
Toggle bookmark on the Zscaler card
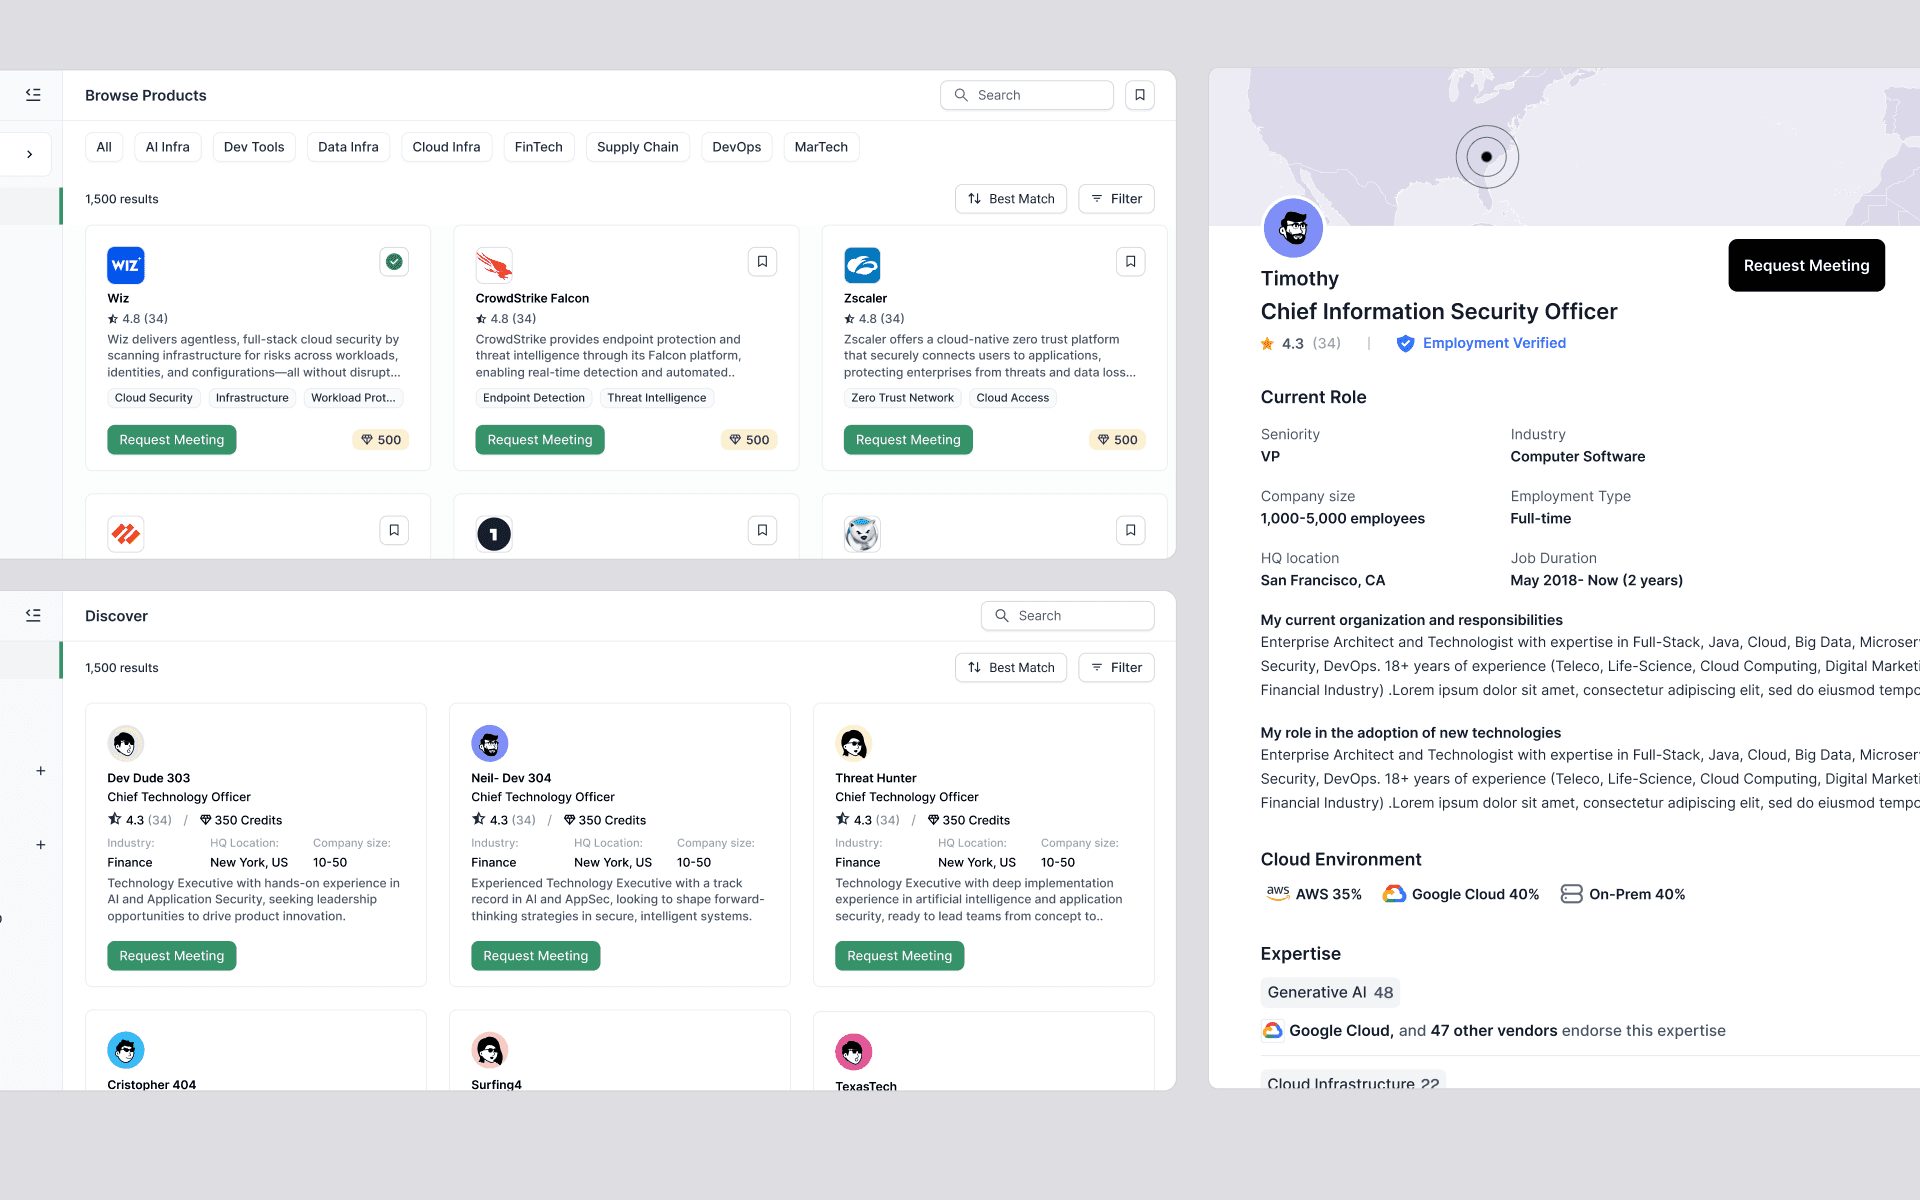coord(1130,262)
